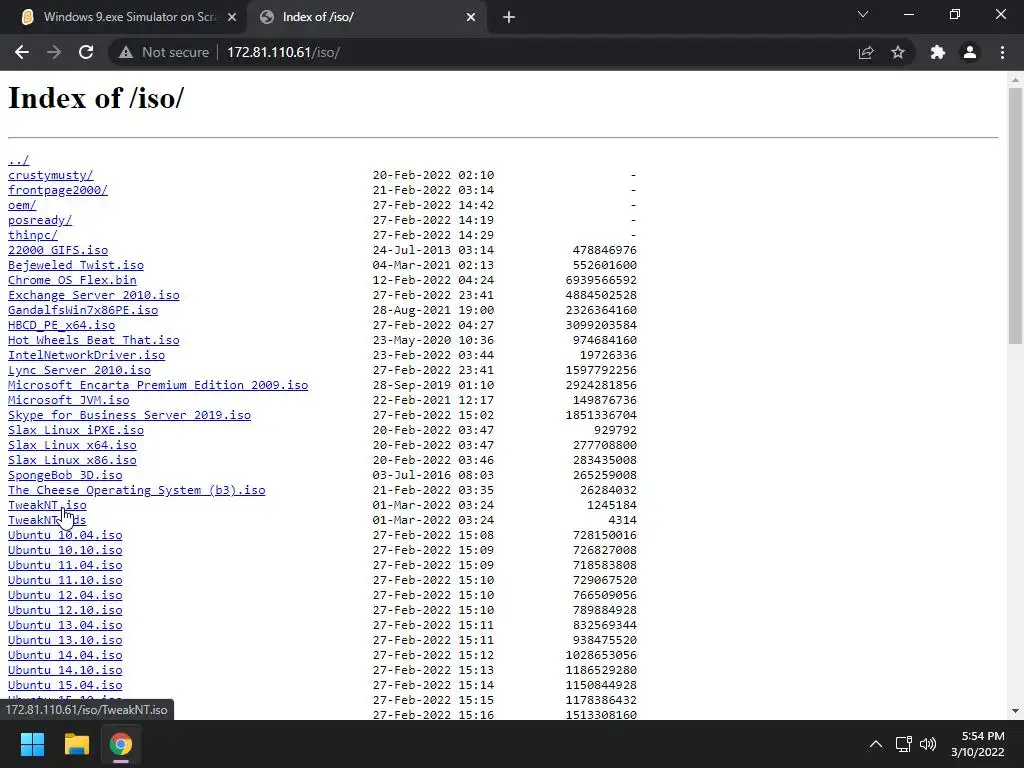Click the scrollbar down arrow
The width and height of the screenshot is (1024, 768).
(1015, 711)
